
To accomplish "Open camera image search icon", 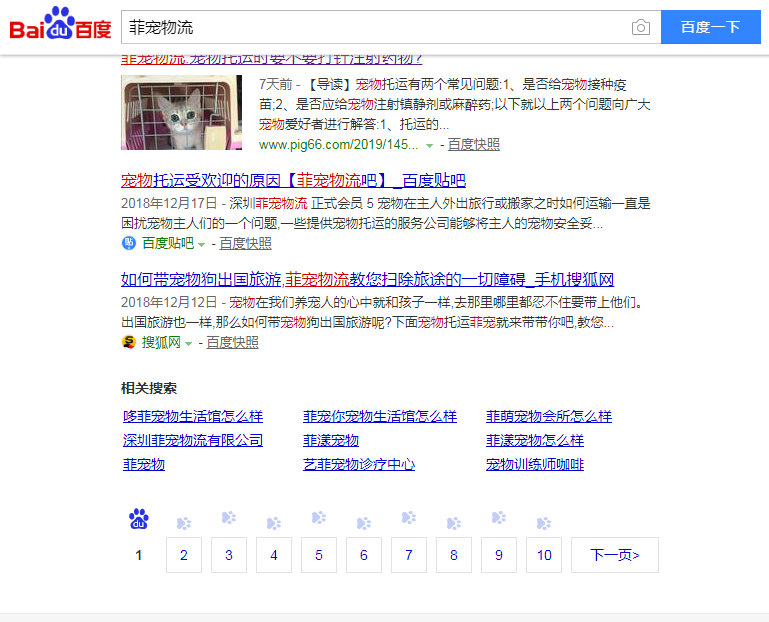I will tap(641, 27).
